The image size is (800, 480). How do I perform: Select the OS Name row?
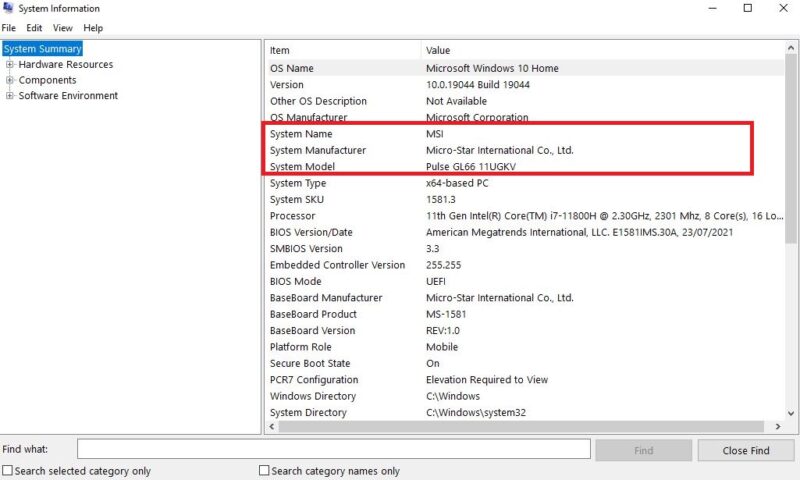[x=526, y=68]
